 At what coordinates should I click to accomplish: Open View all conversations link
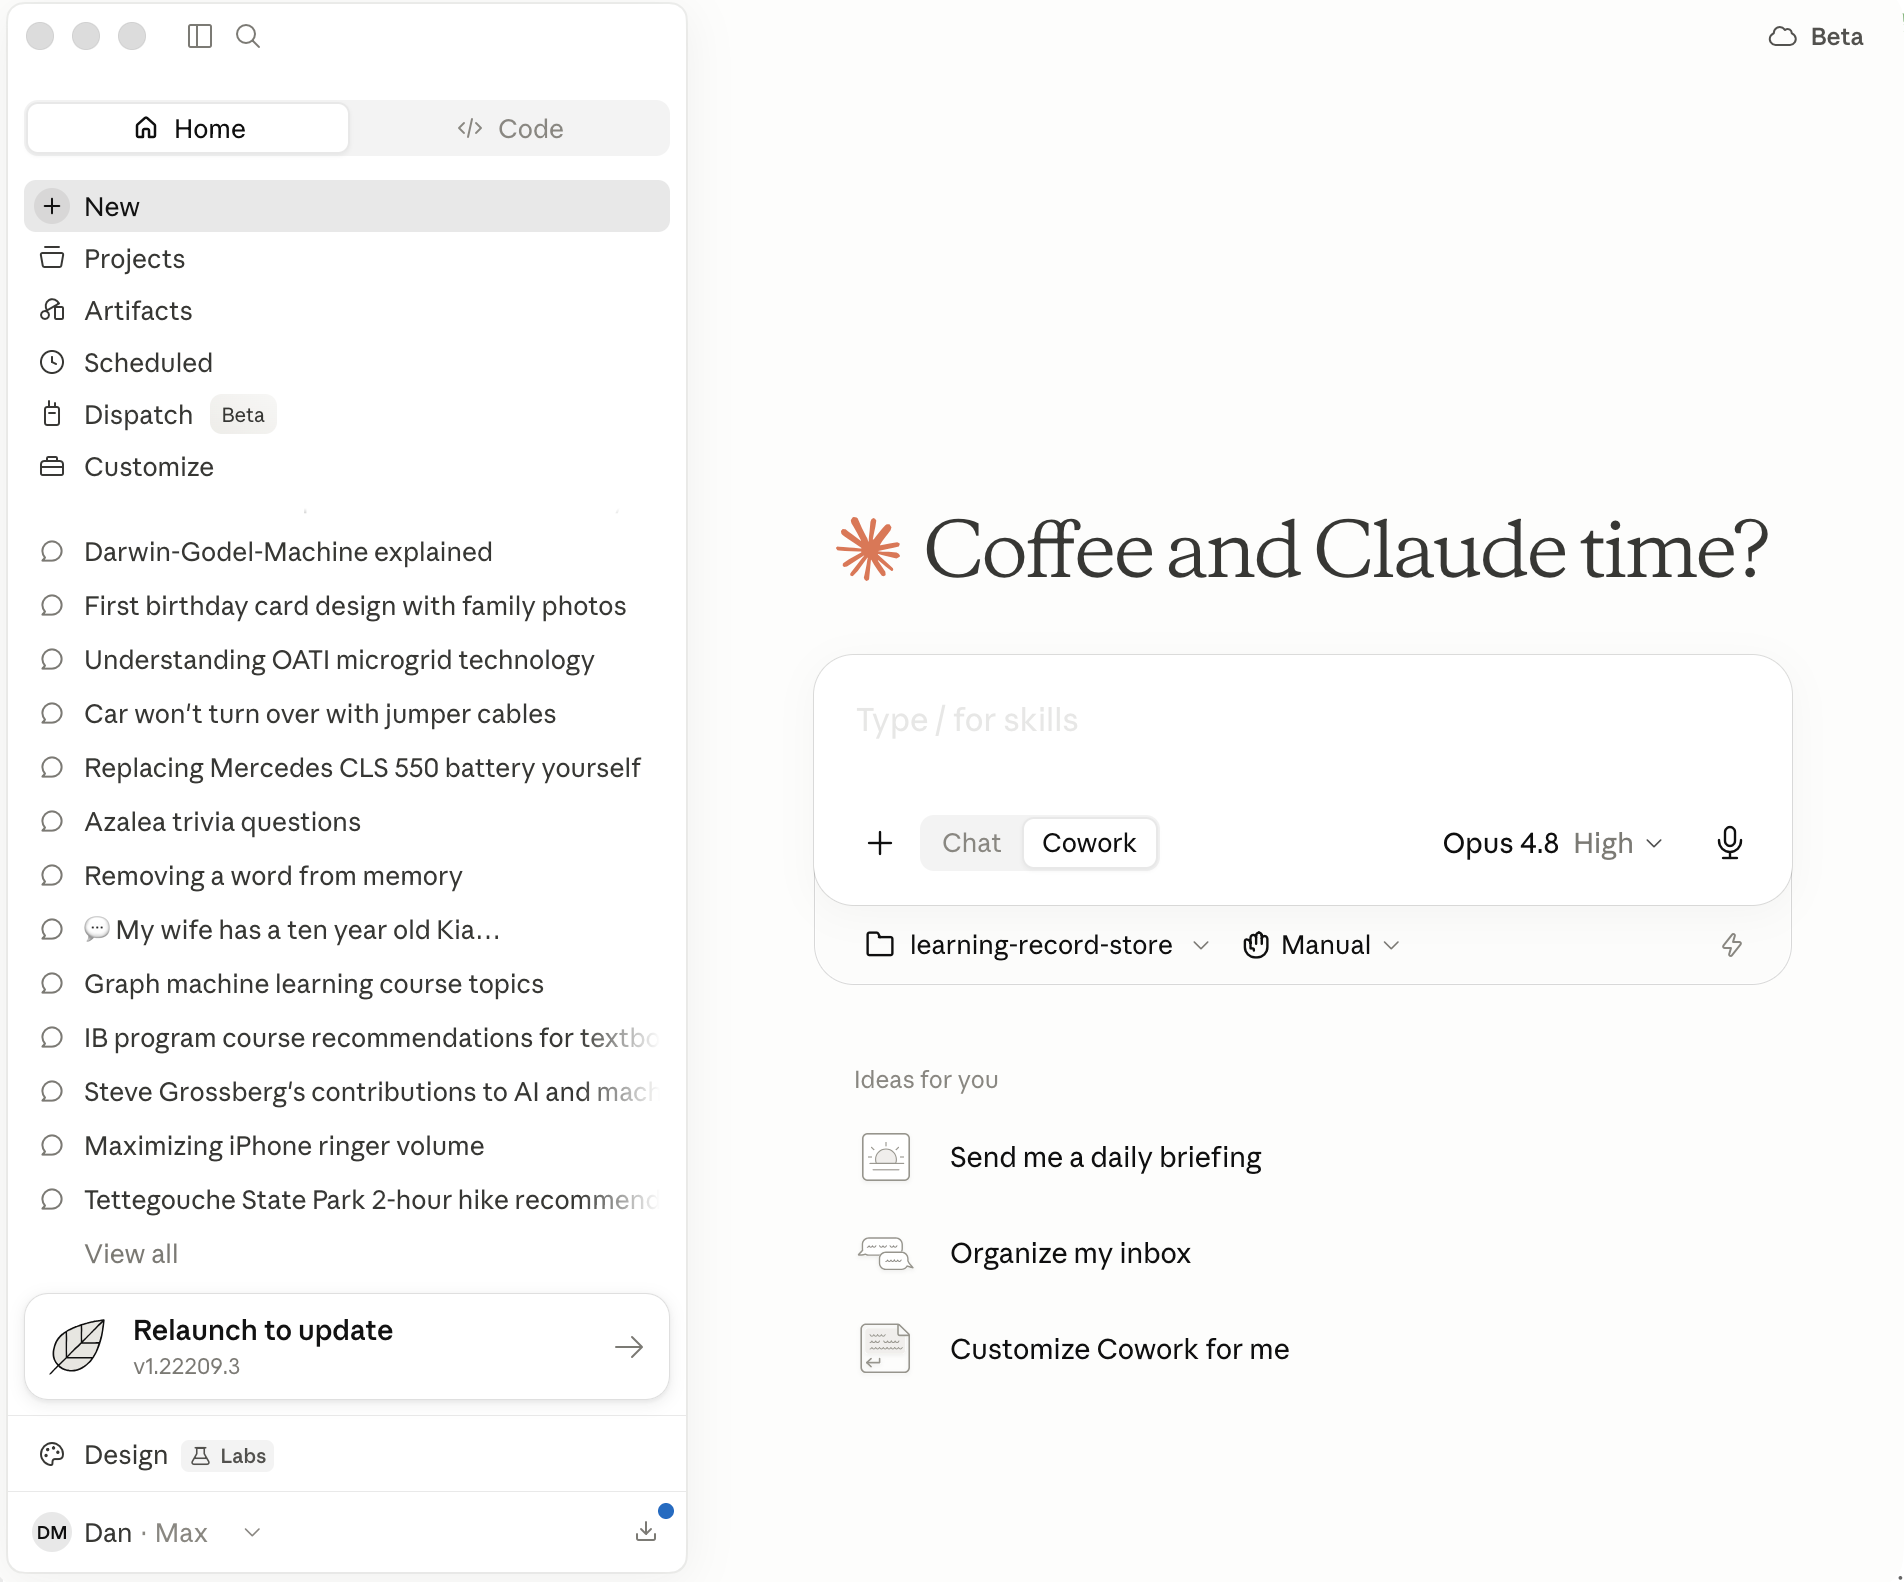[131, 1254]
